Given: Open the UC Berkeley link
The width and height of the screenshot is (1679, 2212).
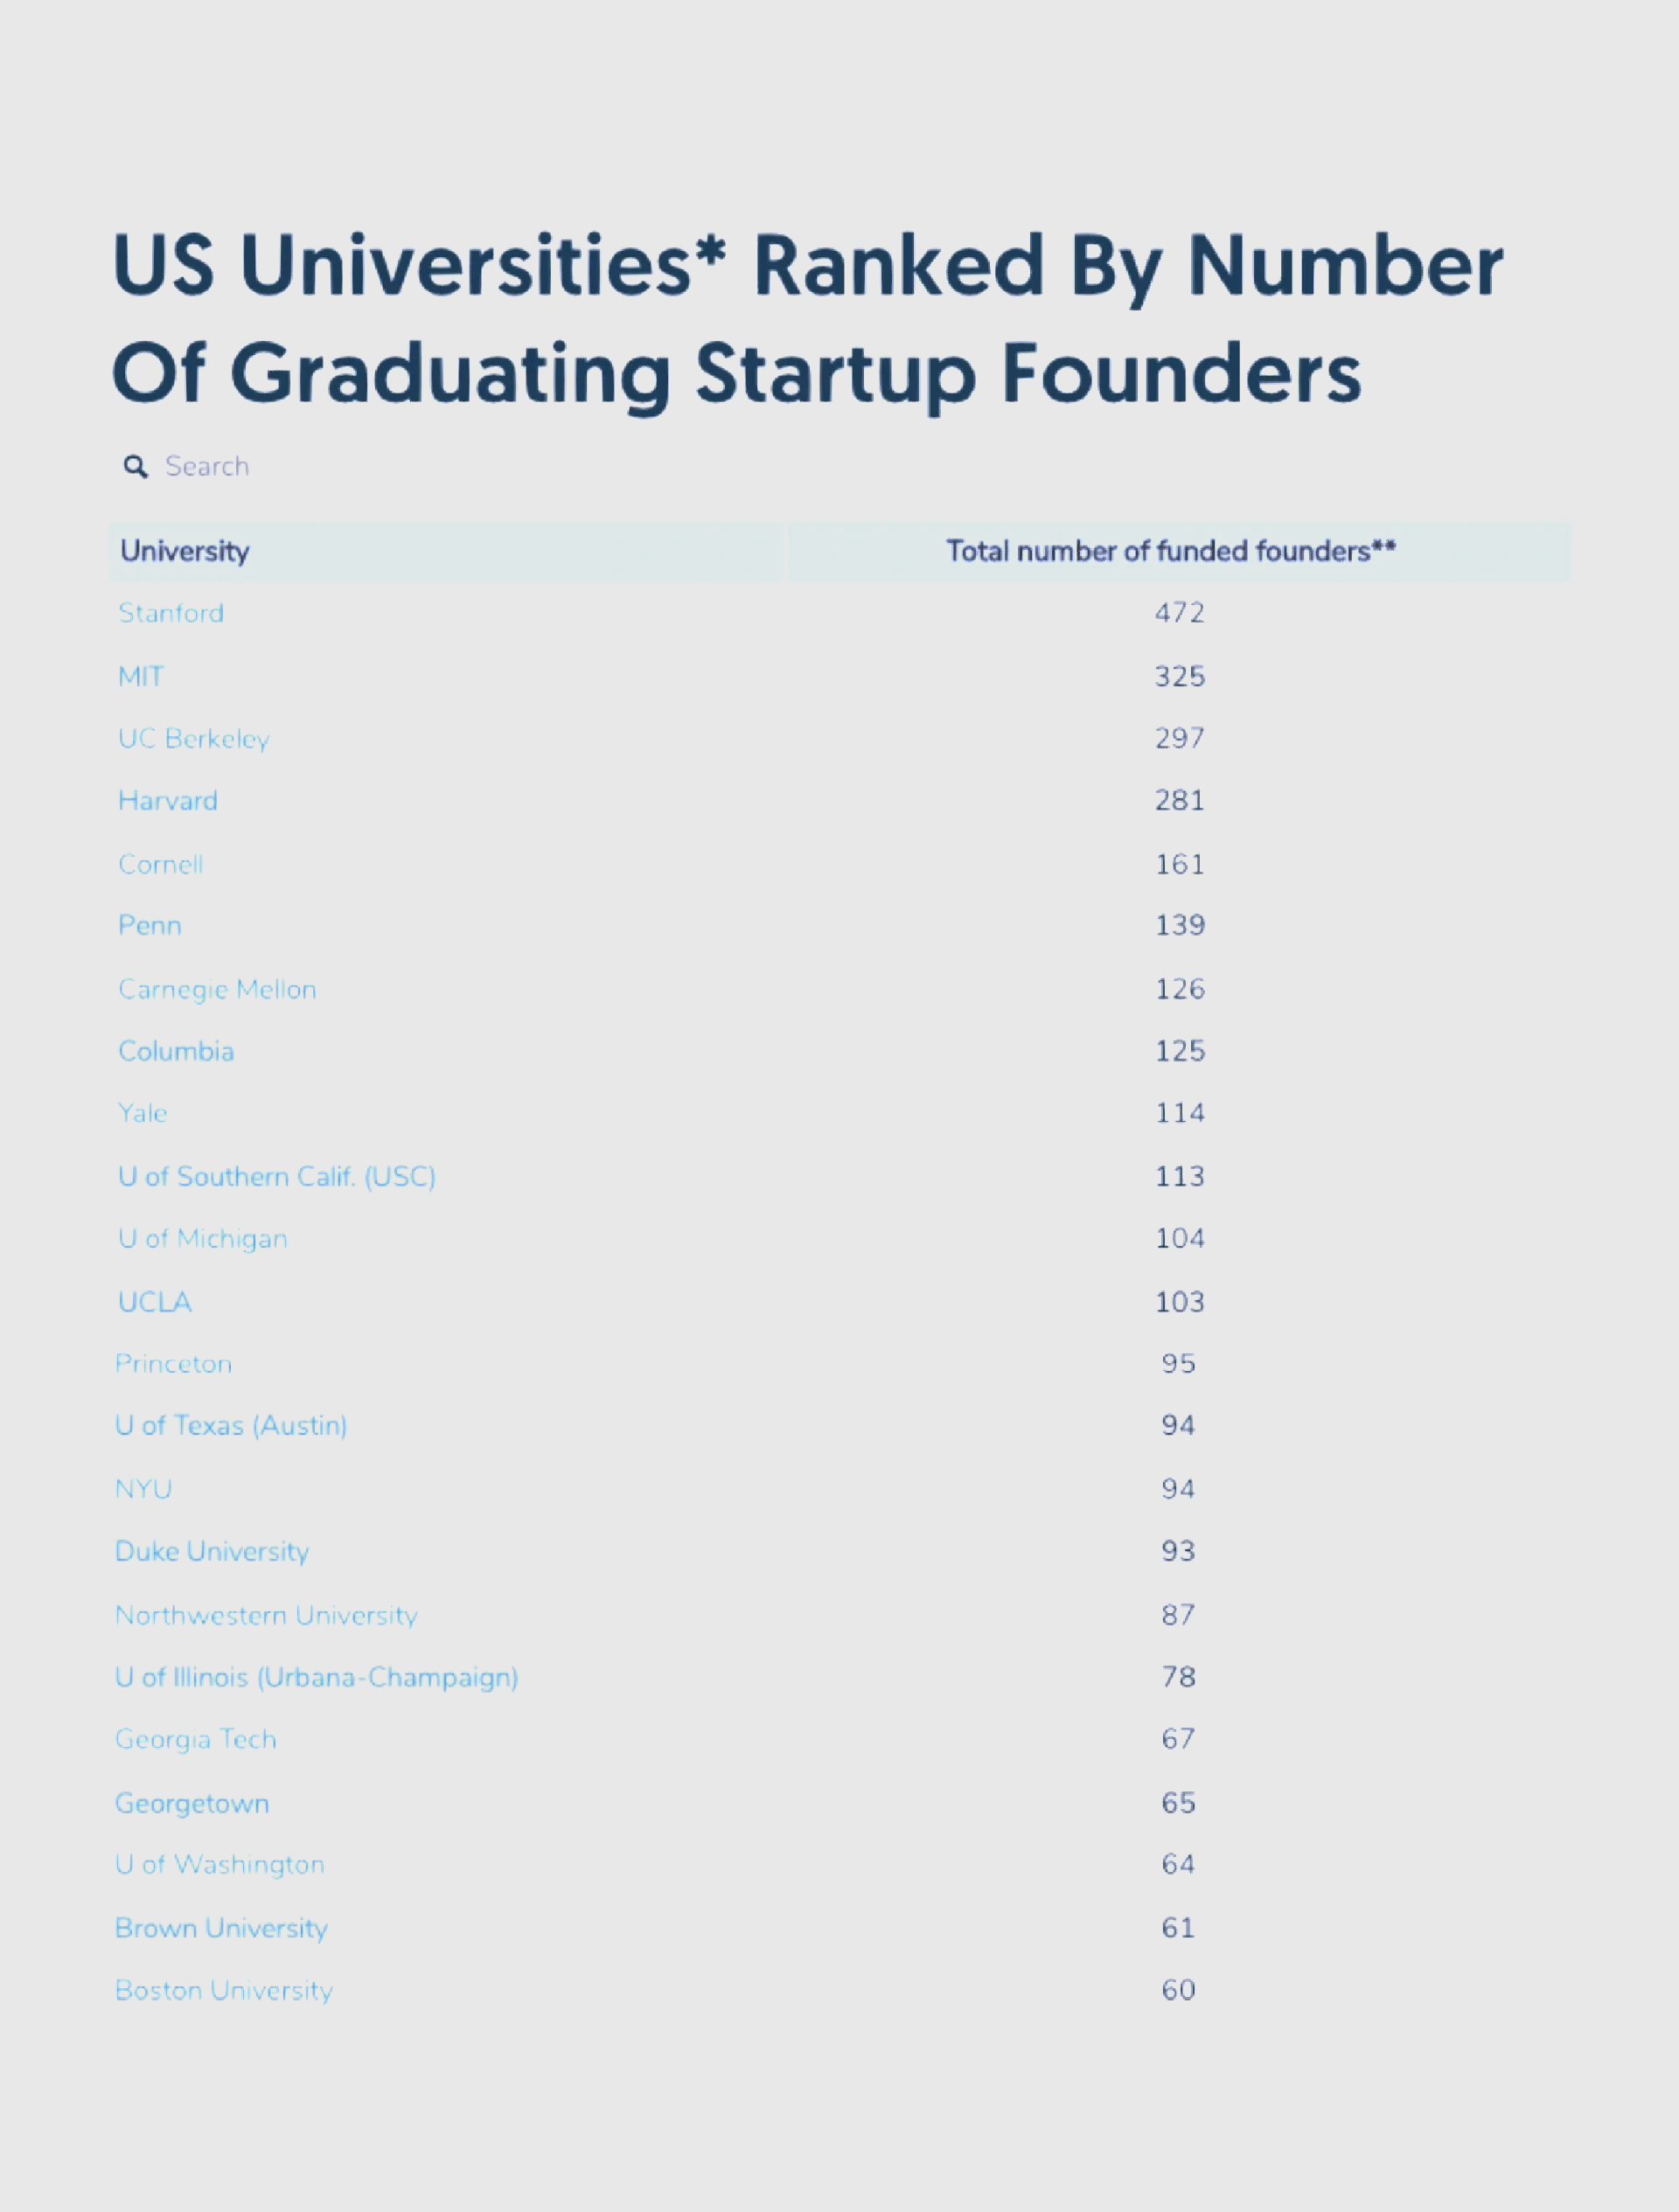Looking at the screenshot, I should coord(194,739).
